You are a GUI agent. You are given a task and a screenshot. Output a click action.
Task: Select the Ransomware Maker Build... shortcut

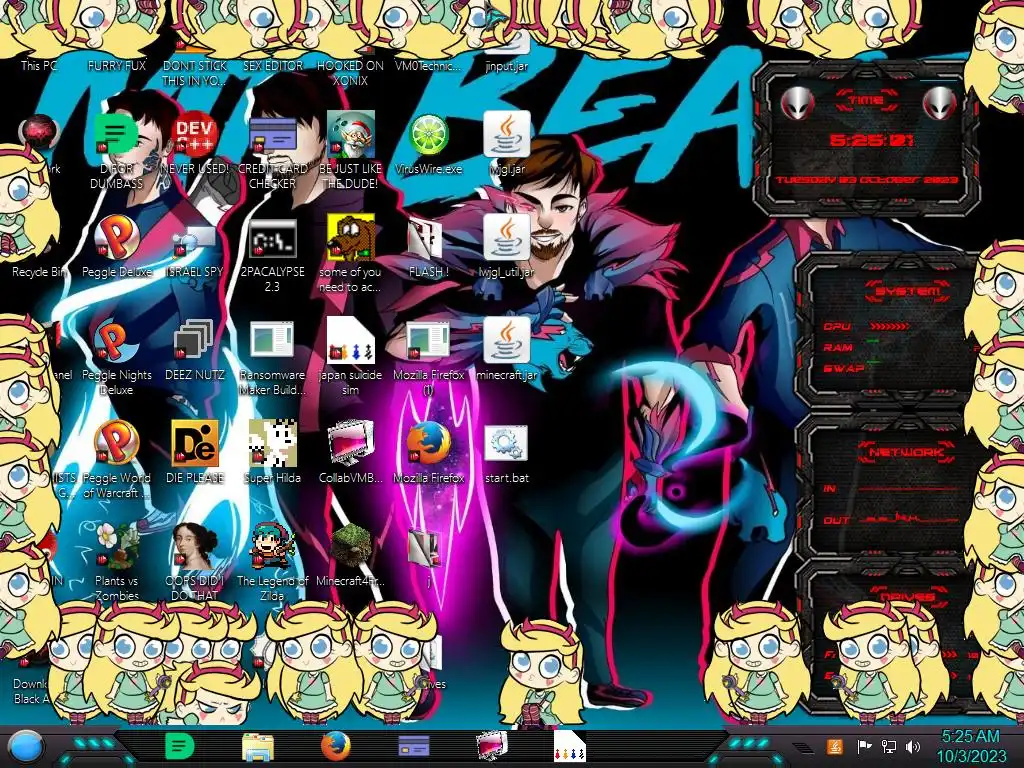pos(273,340)
